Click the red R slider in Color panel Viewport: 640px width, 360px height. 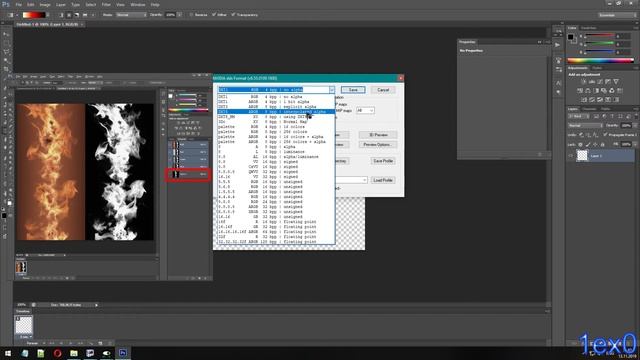click(600, 36)
